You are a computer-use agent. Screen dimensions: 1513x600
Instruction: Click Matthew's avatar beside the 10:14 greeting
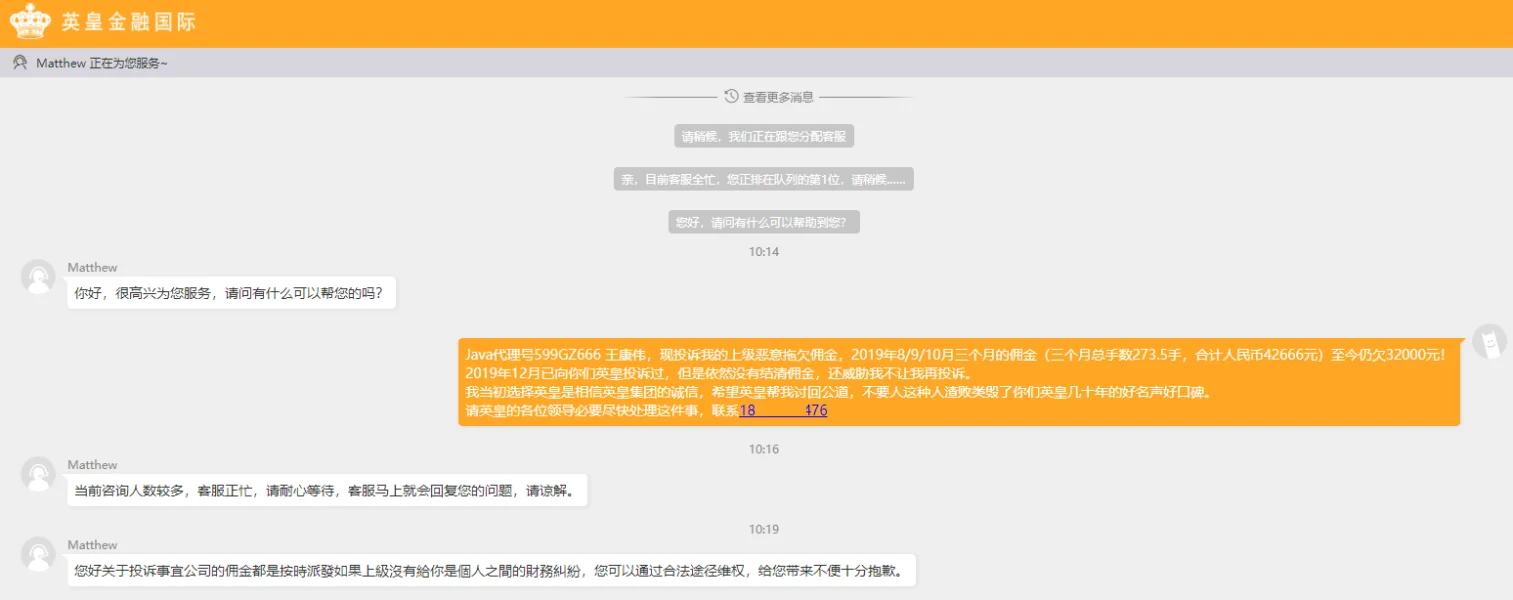coord(38,277)
